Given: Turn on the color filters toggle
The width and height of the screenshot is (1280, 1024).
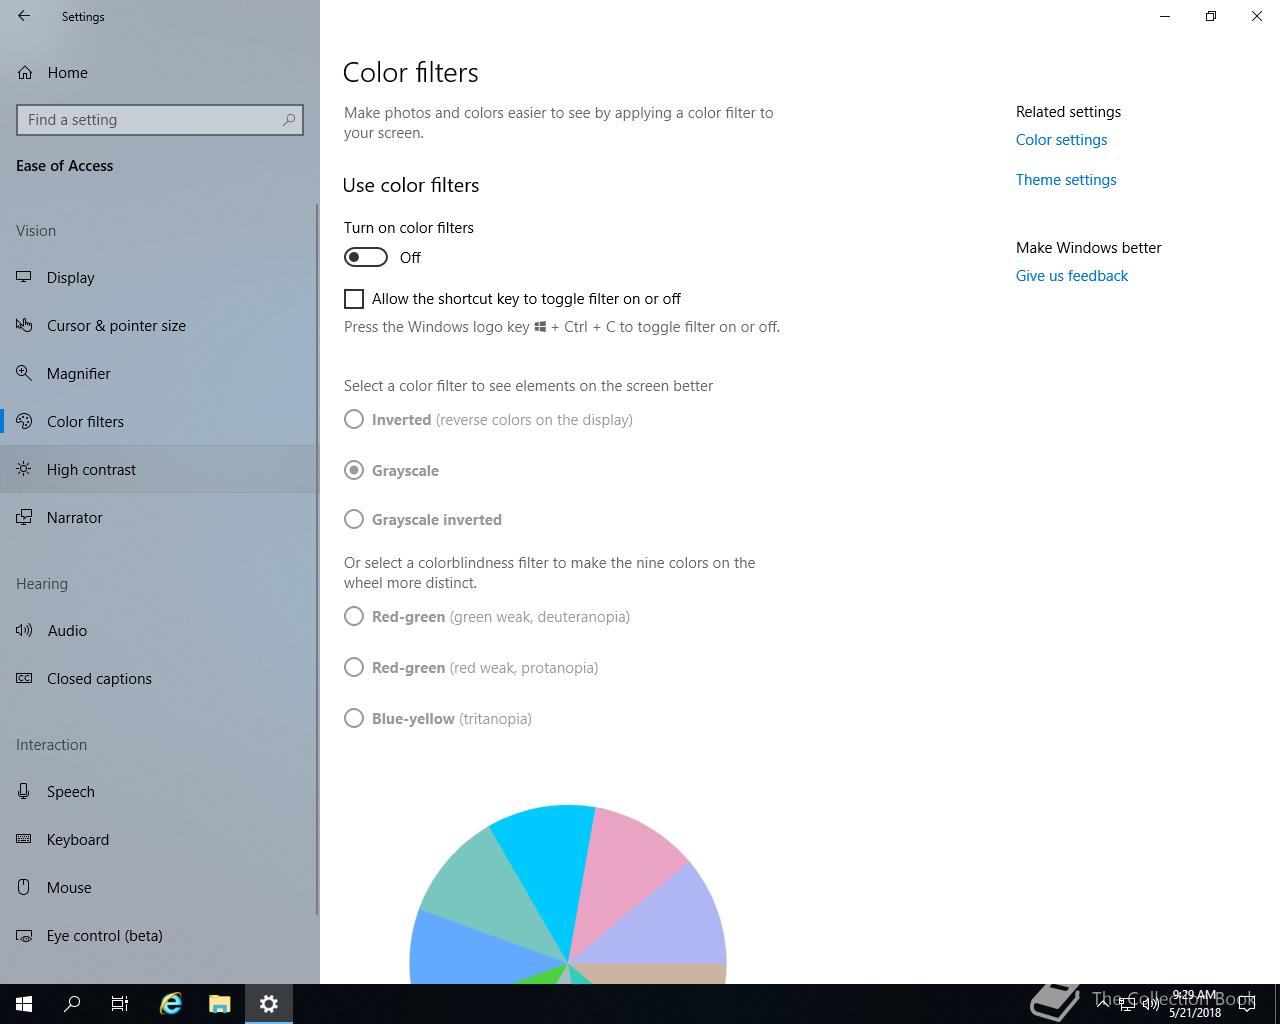Looking at the screenshot, I should click(366, 257).
